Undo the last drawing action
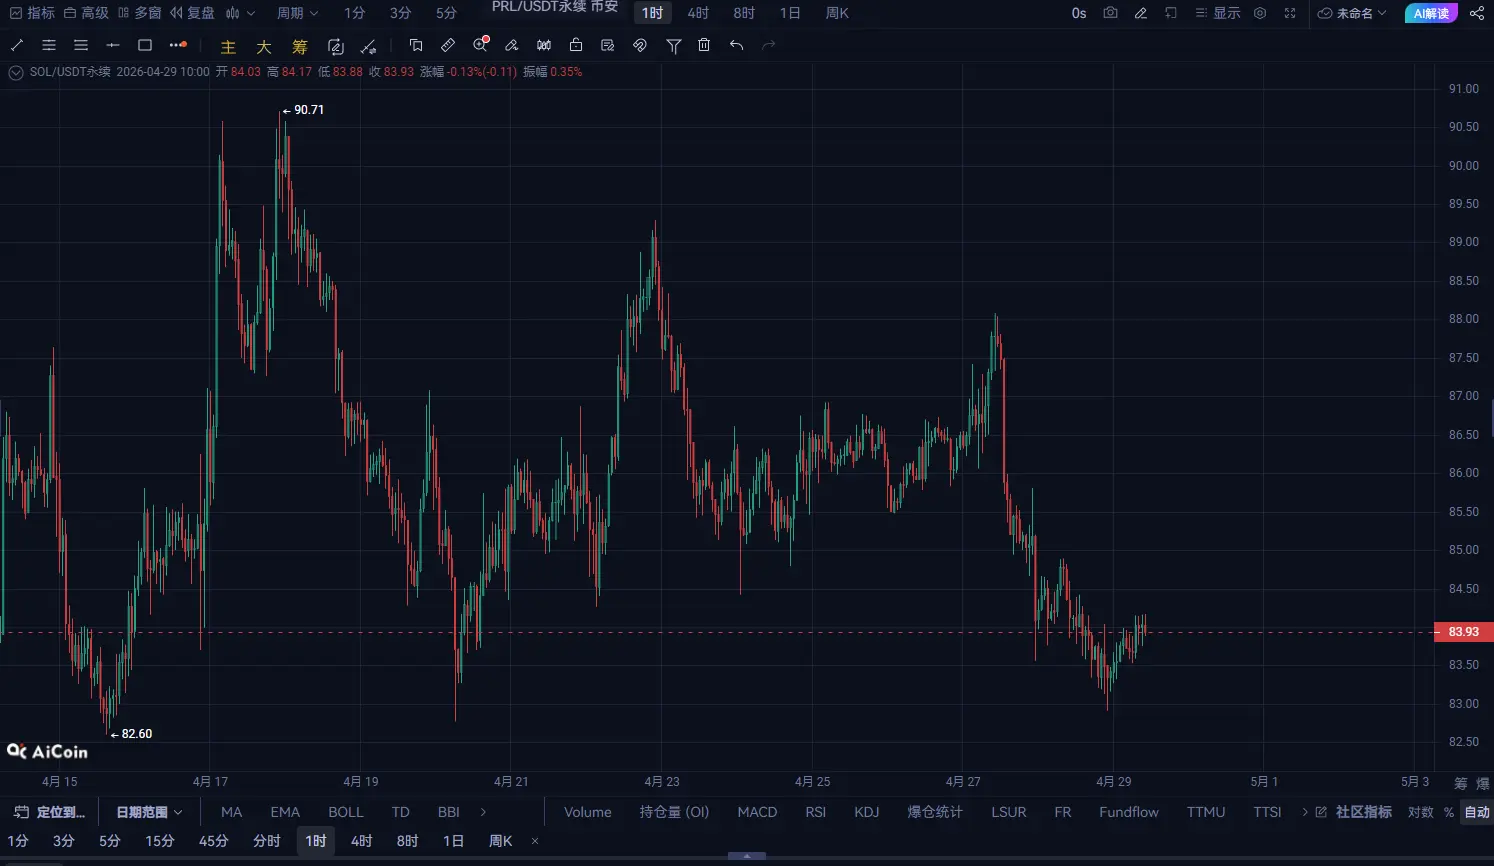The width and height of the screenshot is (1494, 866). [x=737, y=45]
